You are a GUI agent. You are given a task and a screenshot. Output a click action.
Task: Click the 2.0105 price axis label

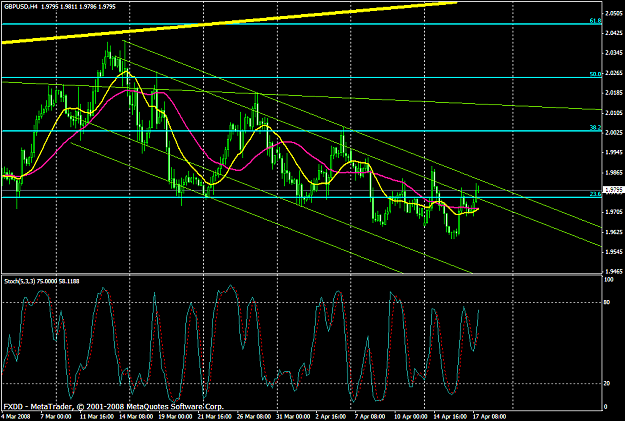(x=614, y=113)
